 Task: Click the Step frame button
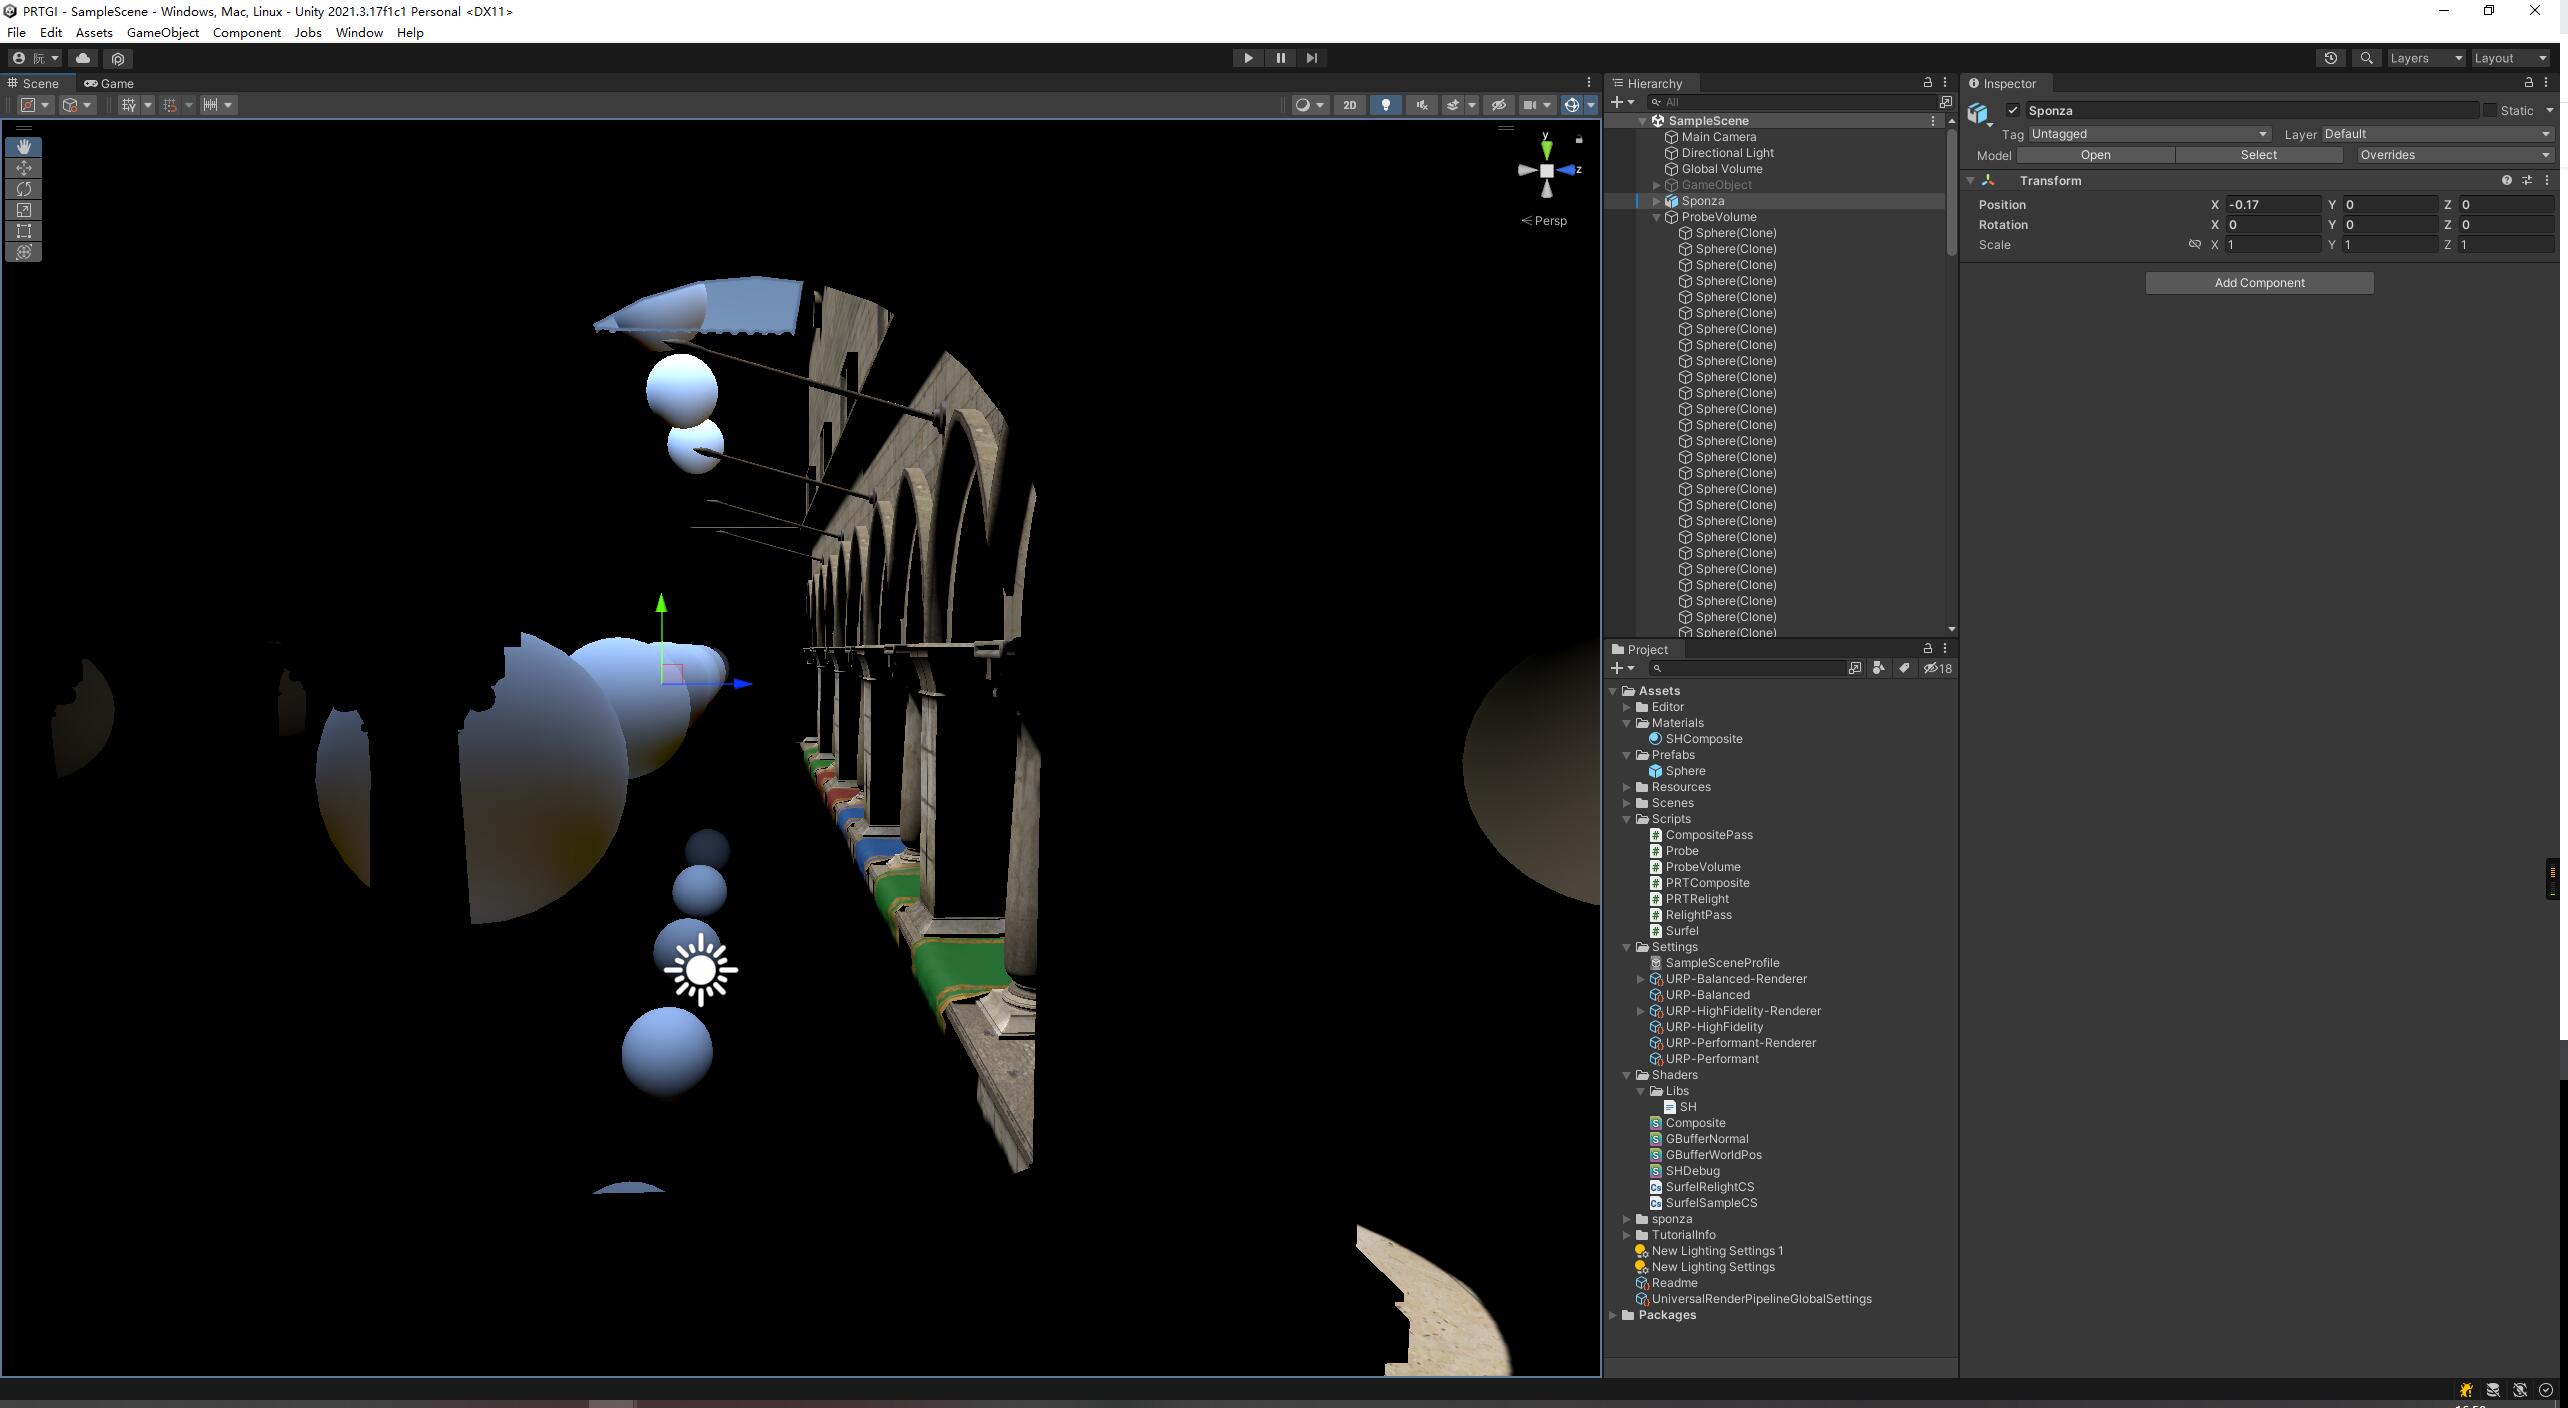tap(1311, 58)
